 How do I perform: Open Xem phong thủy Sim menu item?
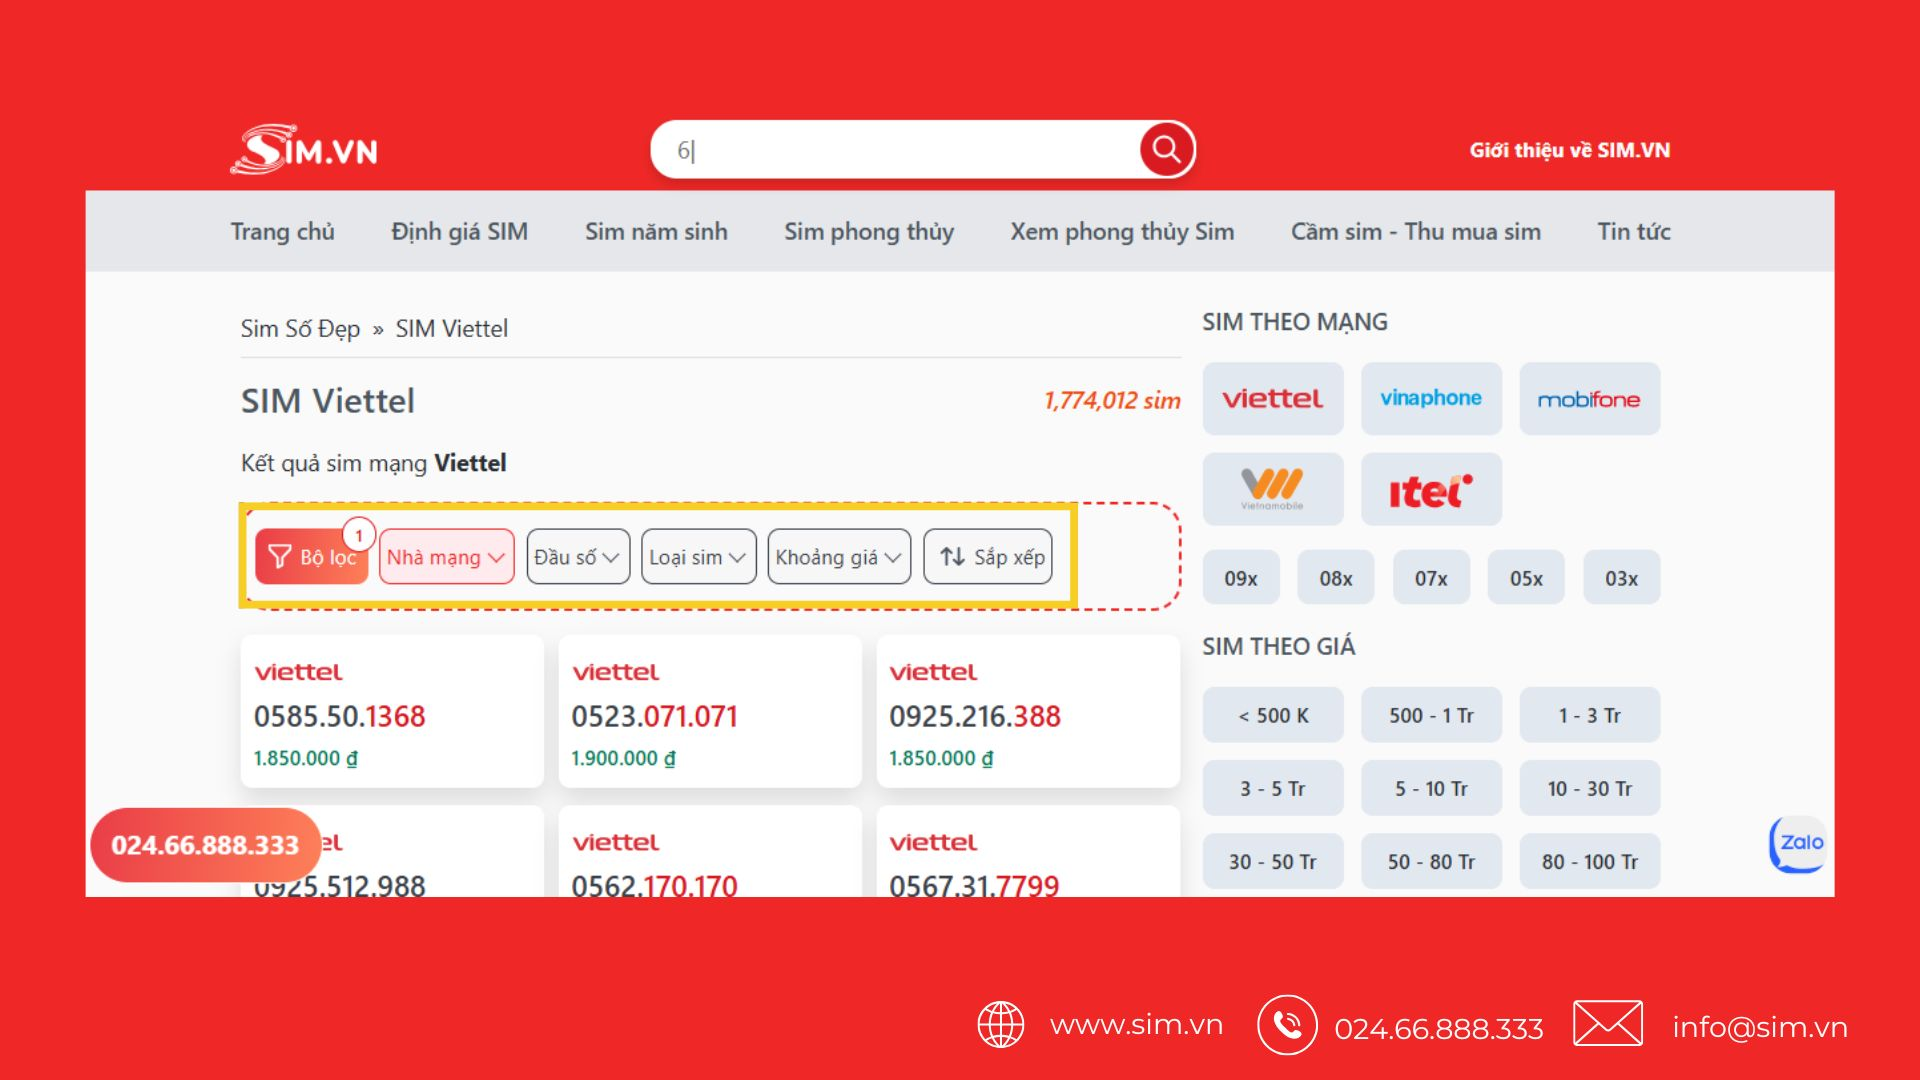pyautogui.click(x=1122, y=232)
